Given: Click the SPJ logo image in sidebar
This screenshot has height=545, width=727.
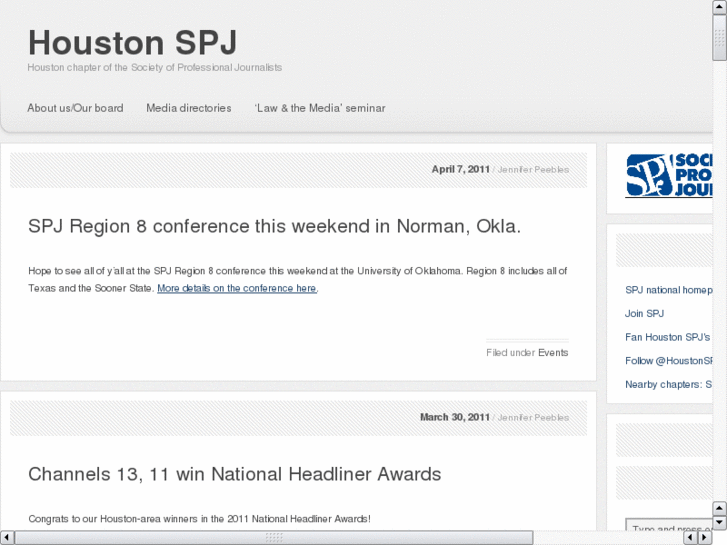Looking at the screenshot, I should pyautogui.click(x=669, y=176).
